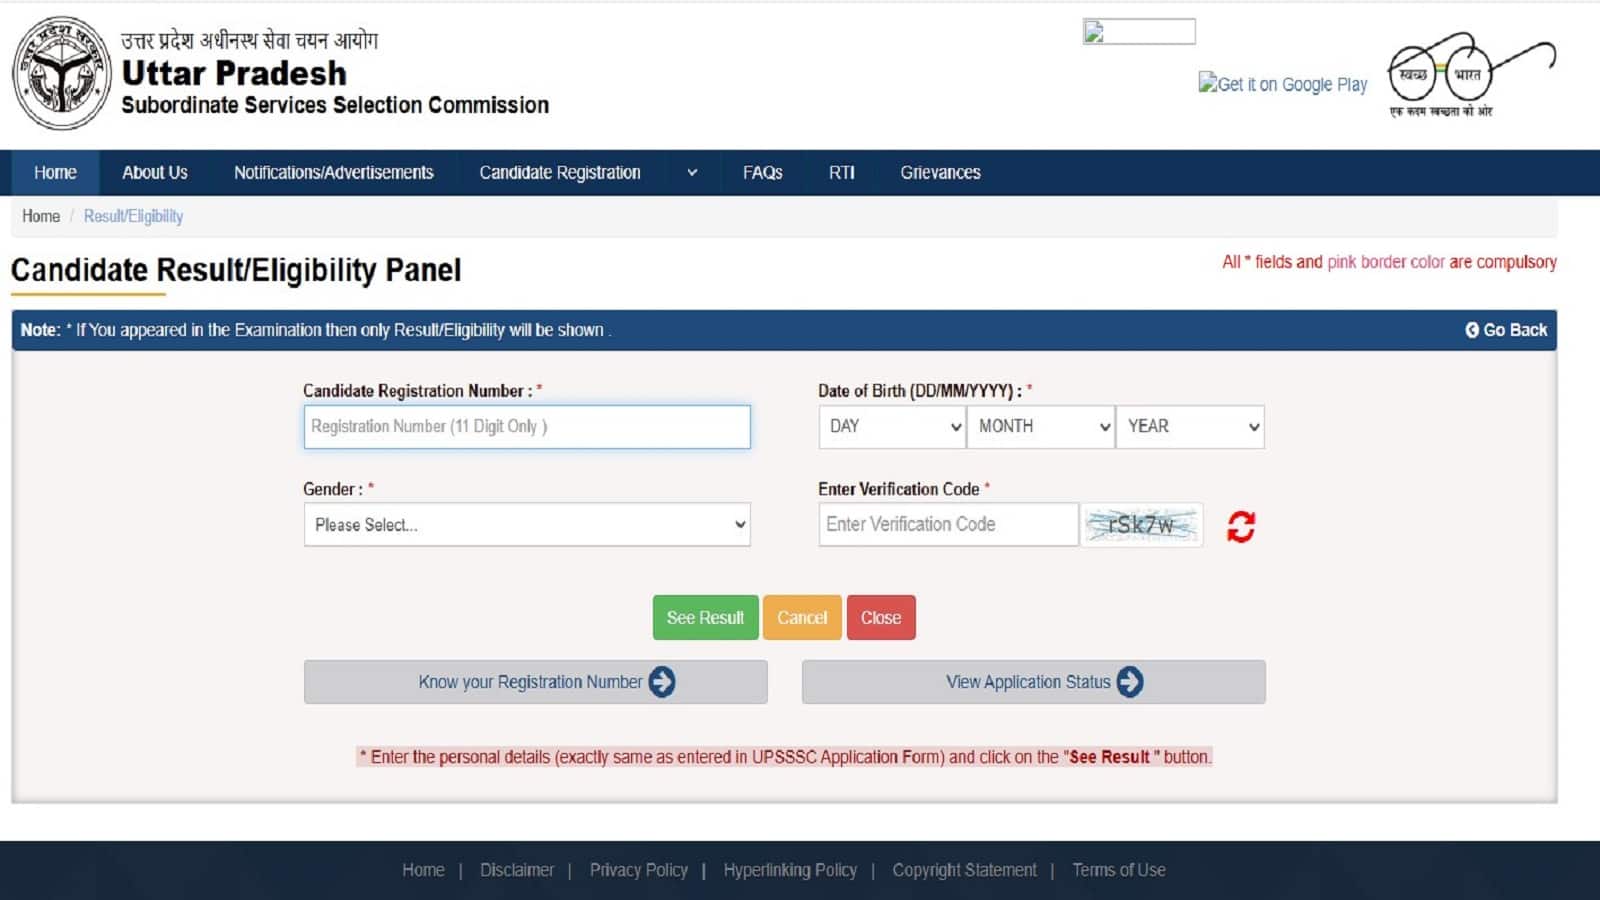Screen dimensions: 1600x900
Task: Click the compulsory fields red notice text
Action: tap(1389, 262)
